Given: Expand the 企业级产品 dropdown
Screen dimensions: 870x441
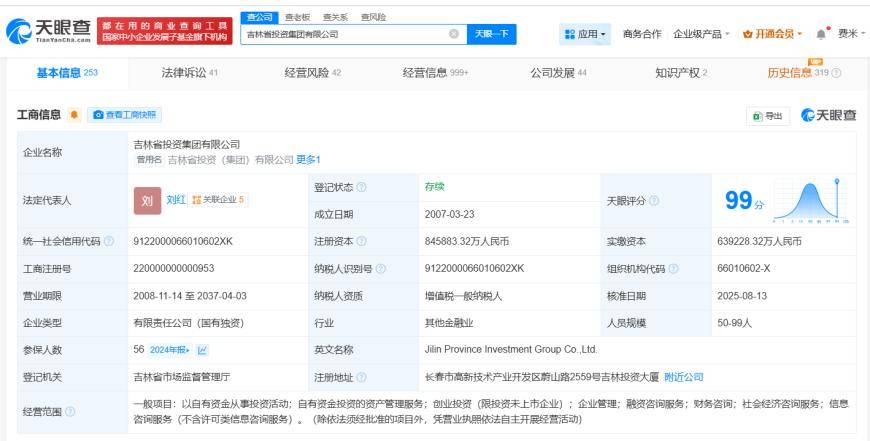Looking at the screenshot, I should click(701, 34).
